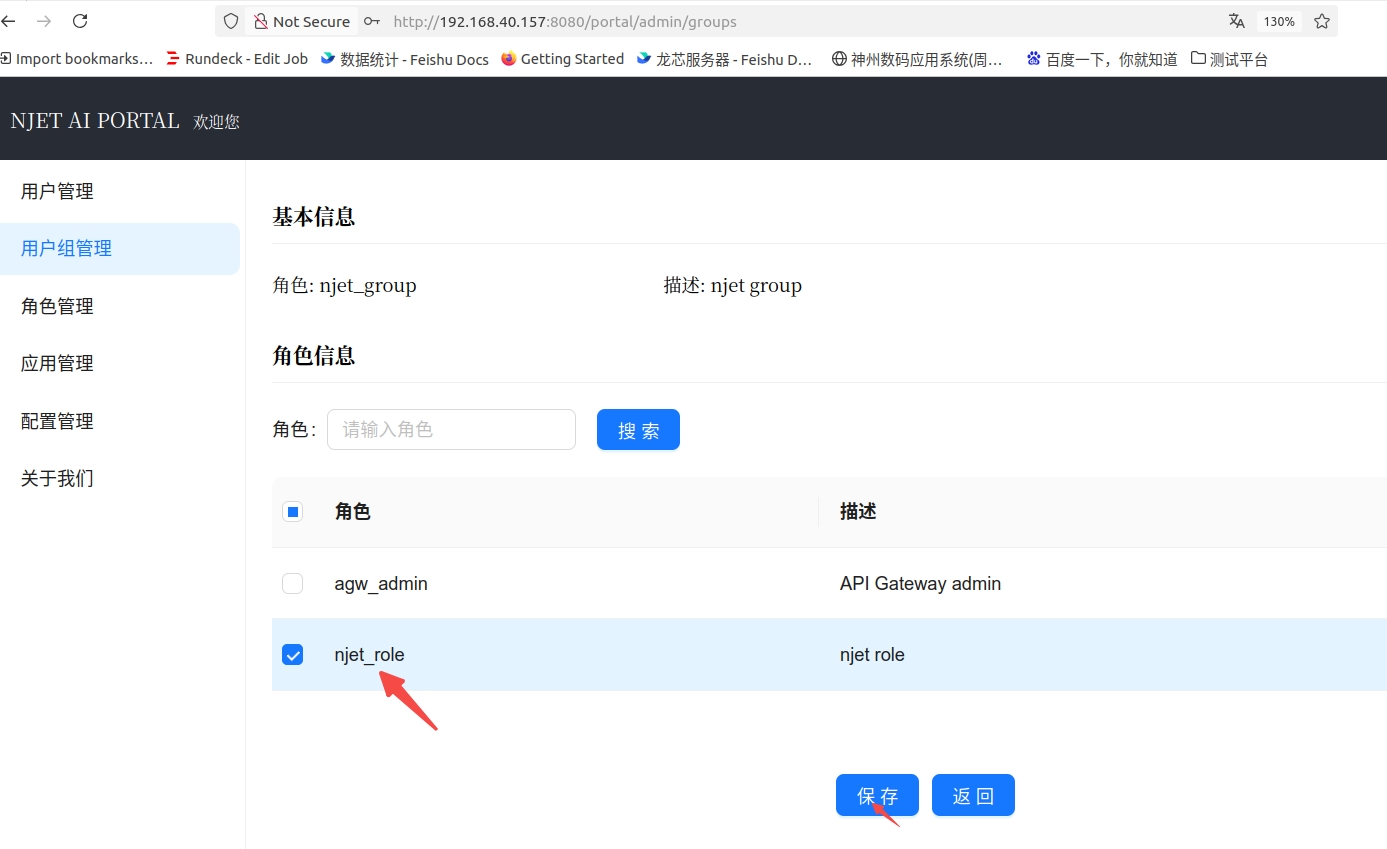Open the Rundeck - Edit Job bookmark
The image size is (1387, 849).
coord(237,59)
